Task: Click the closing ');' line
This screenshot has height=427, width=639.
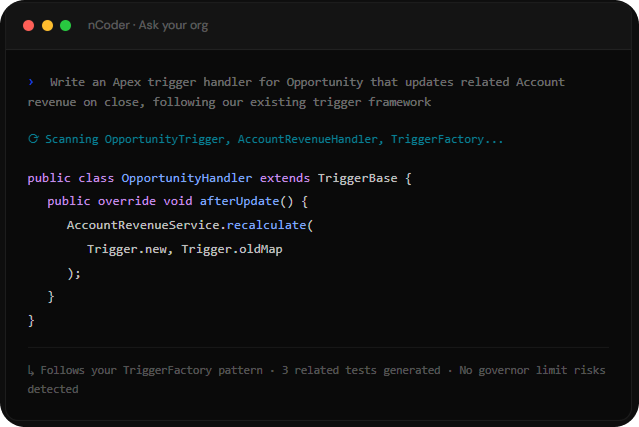Action: (x=74, y=273)
